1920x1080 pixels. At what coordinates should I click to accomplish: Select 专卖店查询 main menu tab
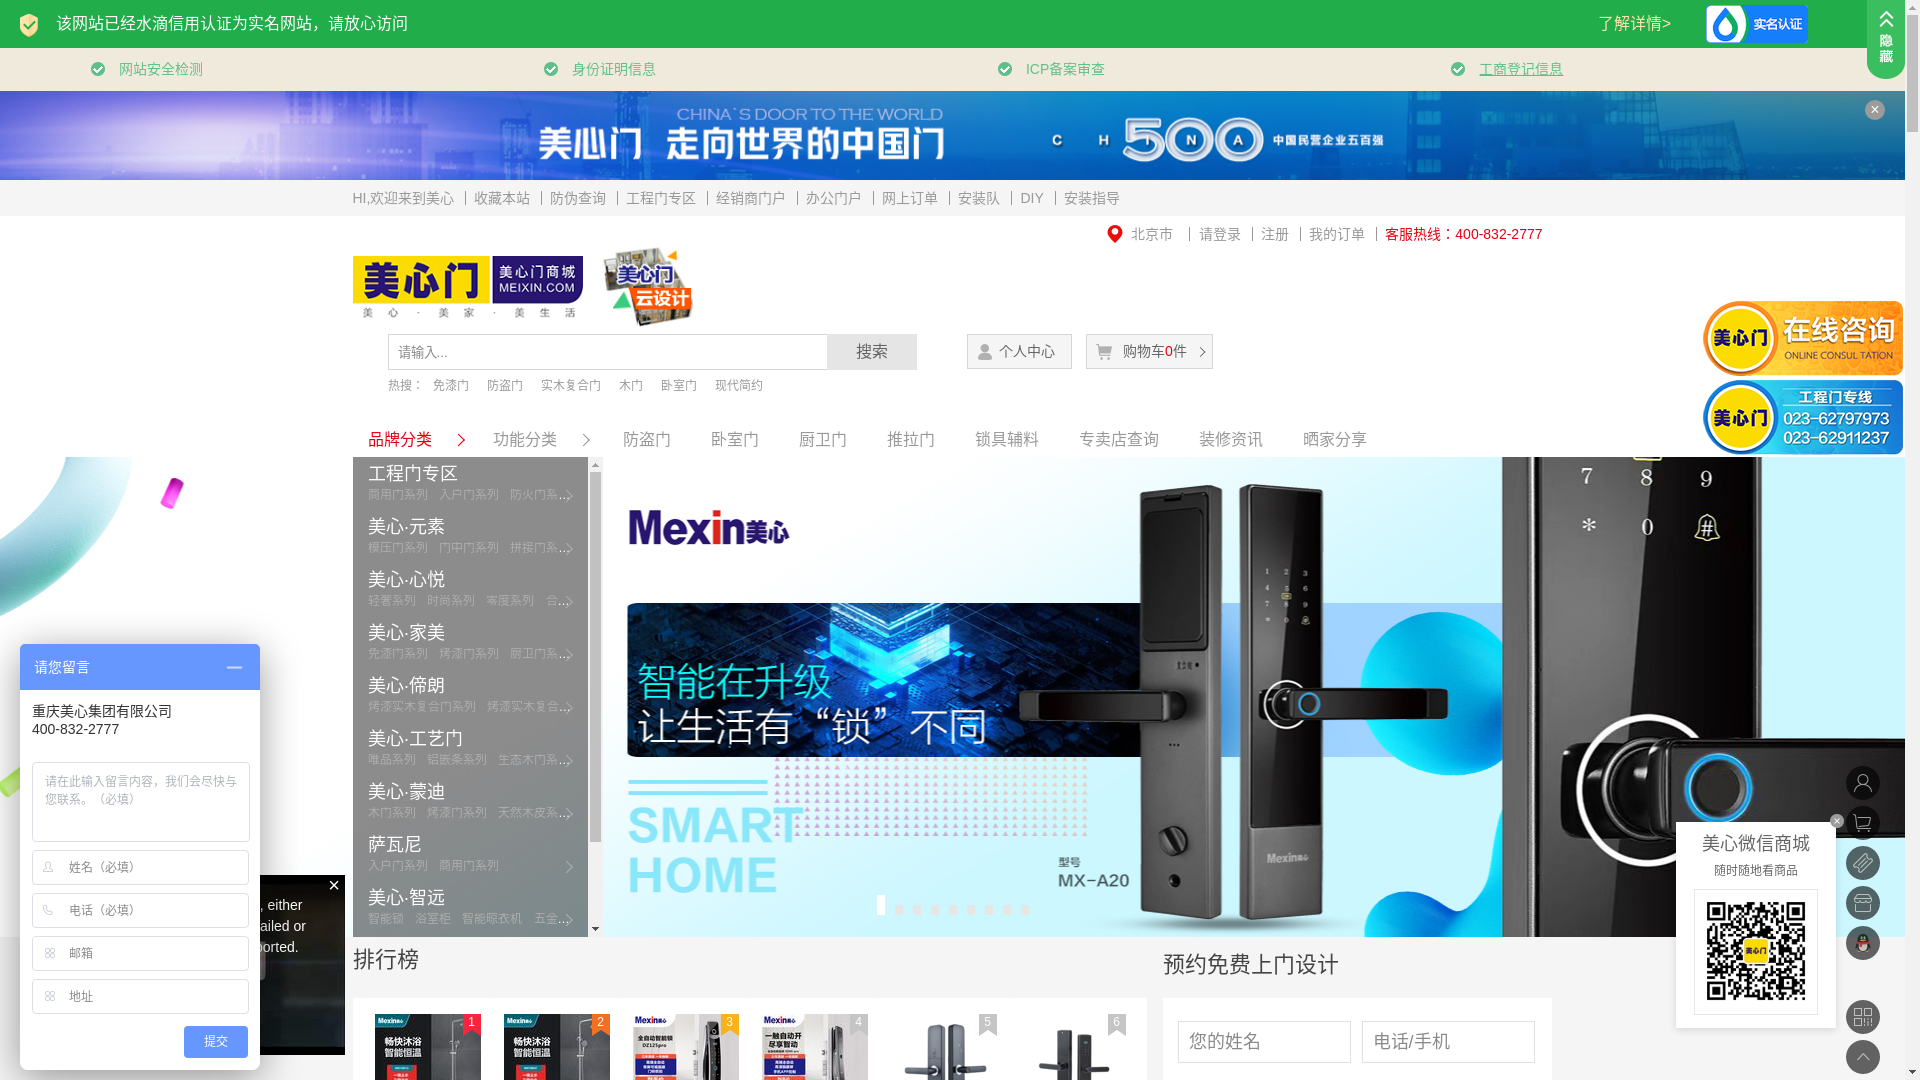pos(1119,440)
